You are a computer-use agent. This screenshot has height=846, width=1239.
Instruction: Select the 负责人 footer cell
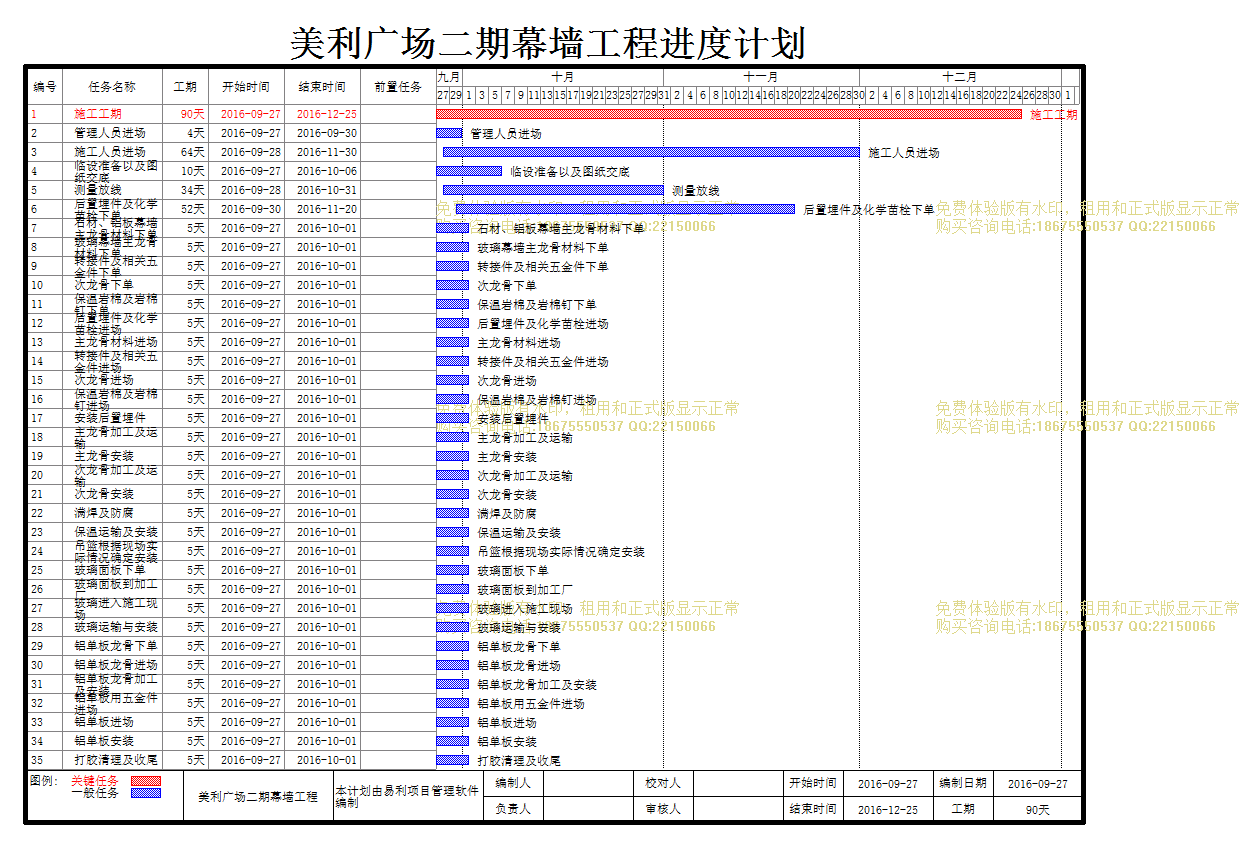point(513,809)
